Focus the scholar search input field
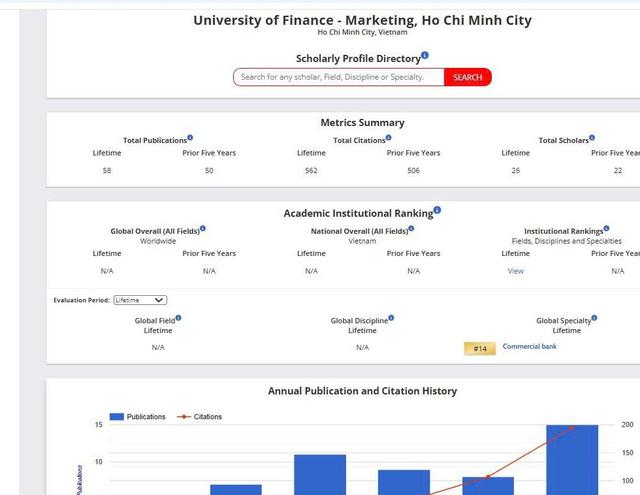 tap(339, 77)
